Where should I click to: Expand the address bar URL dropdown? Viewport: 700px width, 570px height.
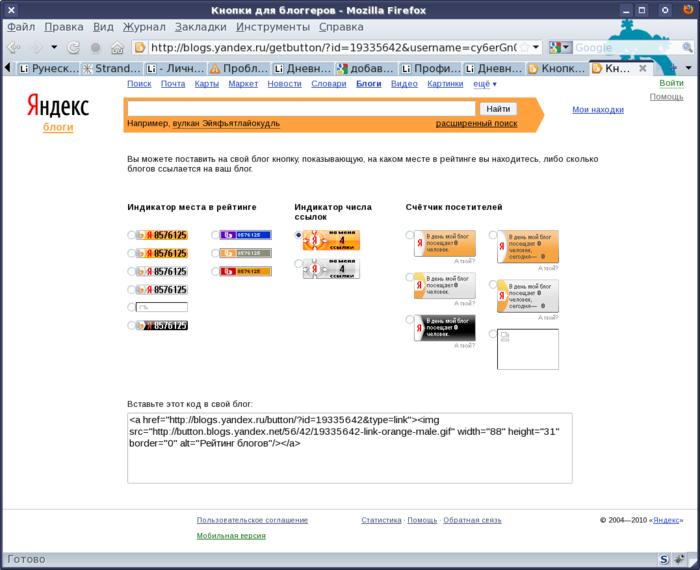[536, 47]
